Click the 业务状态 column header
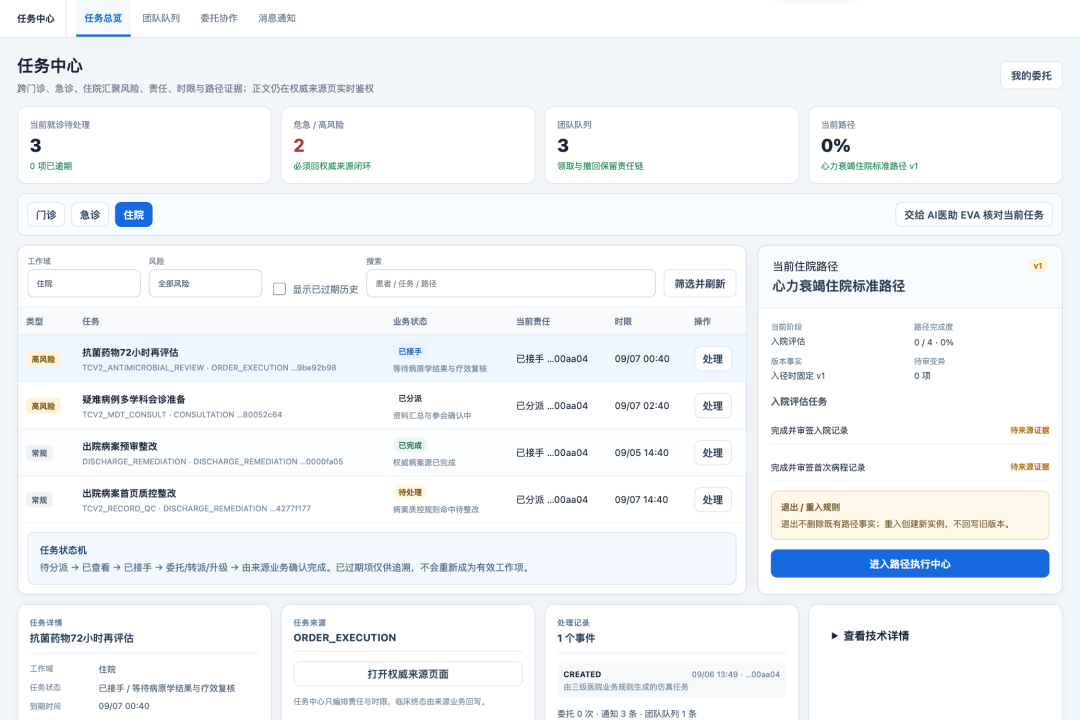This screenshot has width=1080, height=720. [x=410, y=321]
